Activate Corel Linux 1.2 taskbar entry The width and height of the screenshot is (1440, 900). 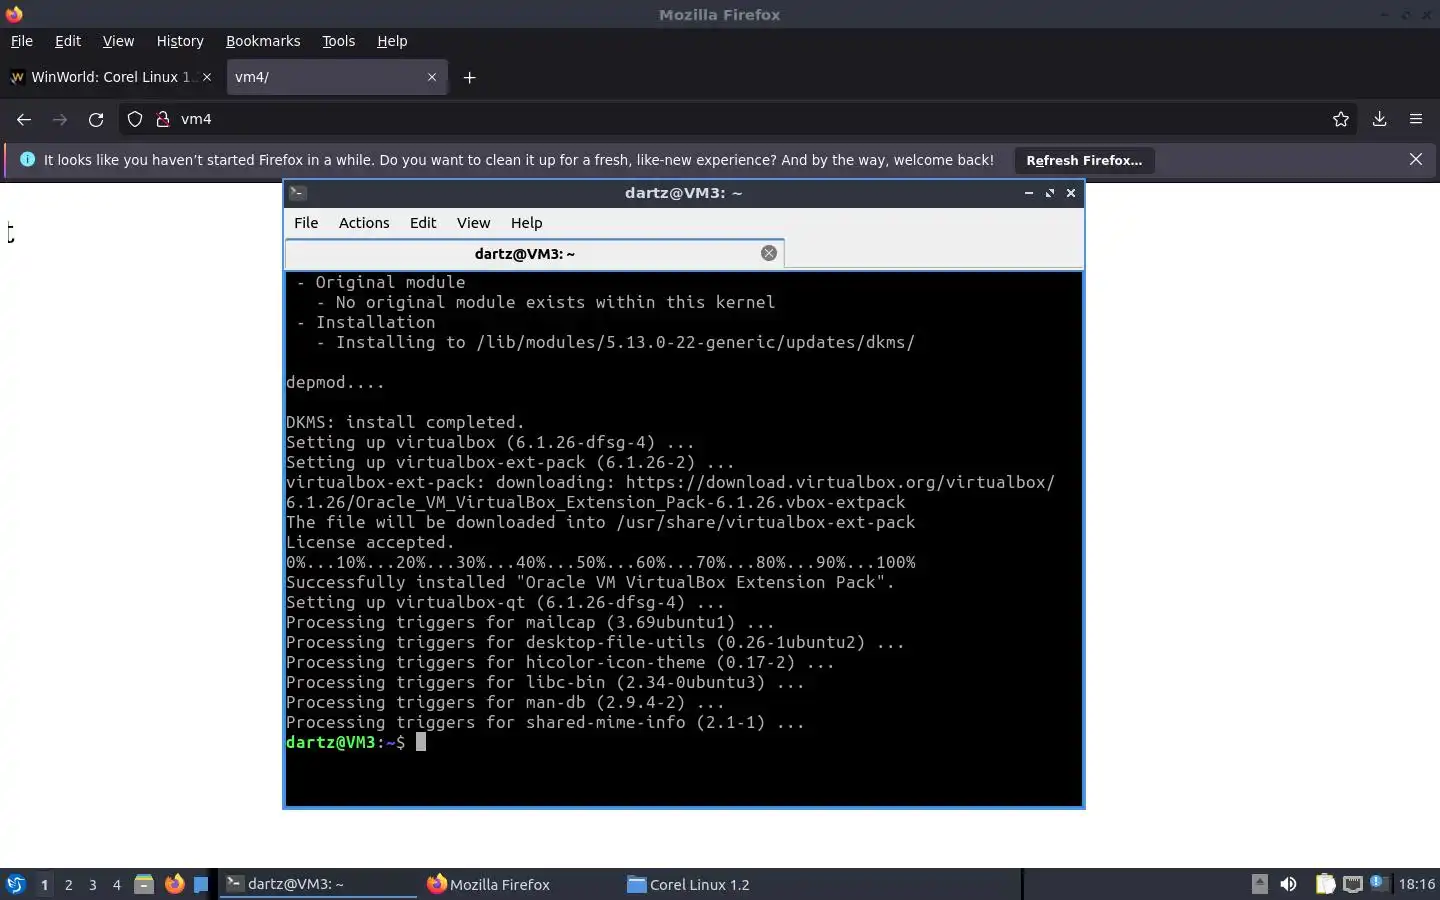pos(718,884)
